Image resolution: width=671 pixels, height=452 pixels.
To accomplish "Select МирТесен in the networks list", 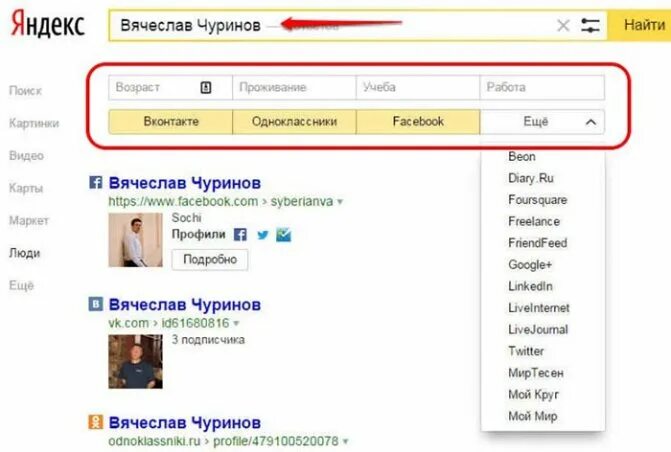I will 536,373.
